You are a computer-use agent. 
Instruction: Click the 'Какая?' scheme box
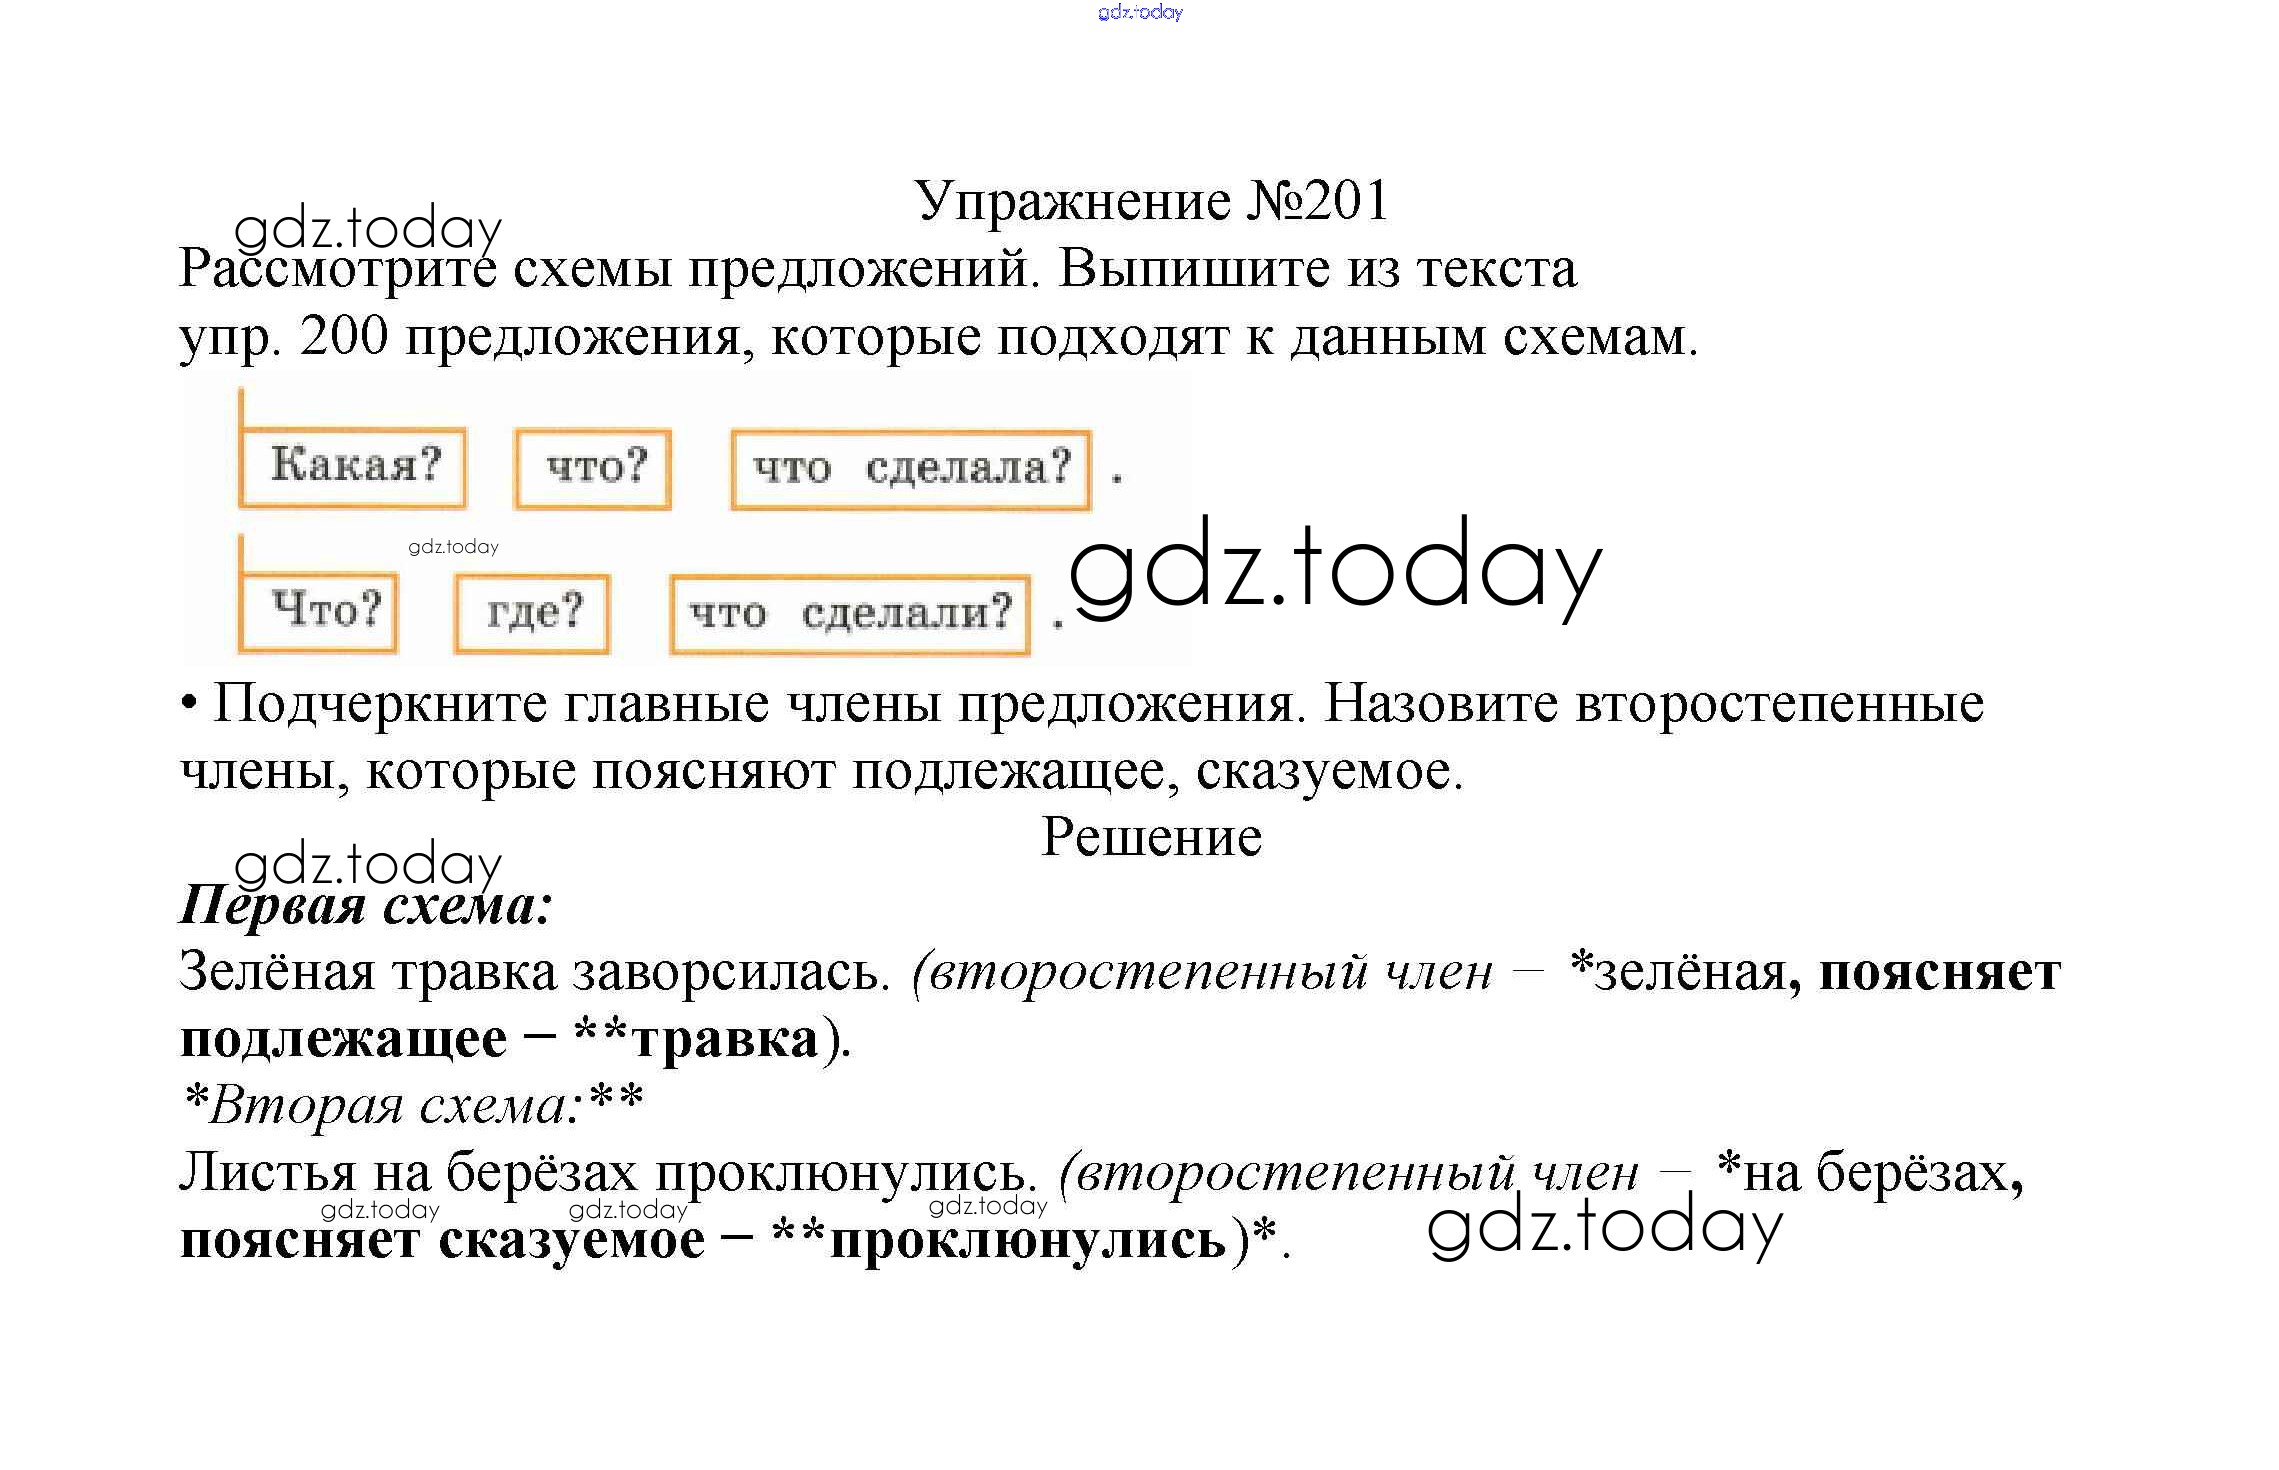pyautogui.click(x=353, y=467)
